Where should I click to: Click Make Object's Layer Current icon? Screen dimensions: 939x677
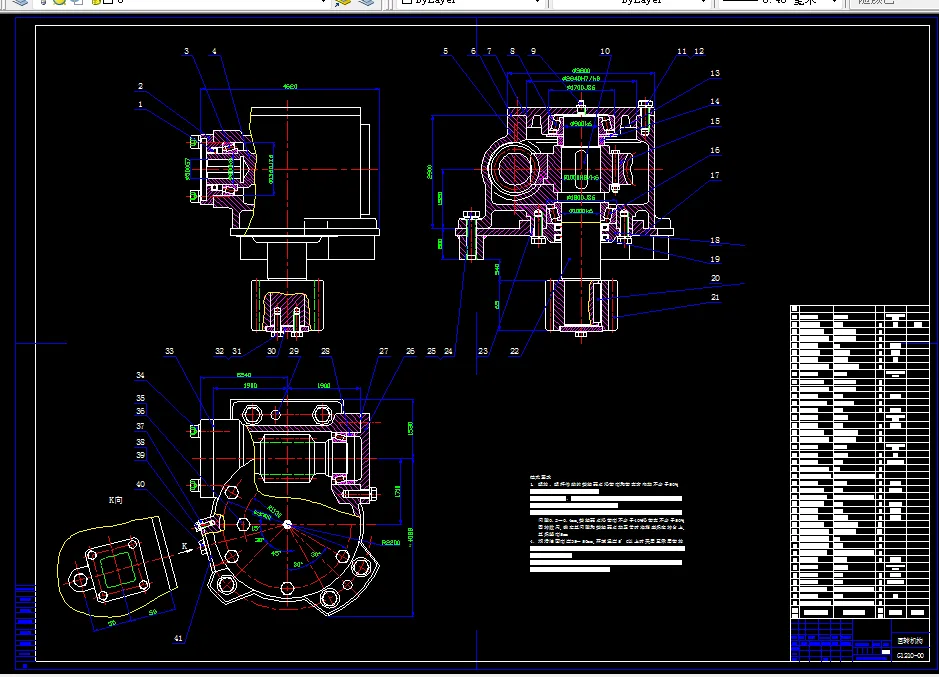click(343, 2)
